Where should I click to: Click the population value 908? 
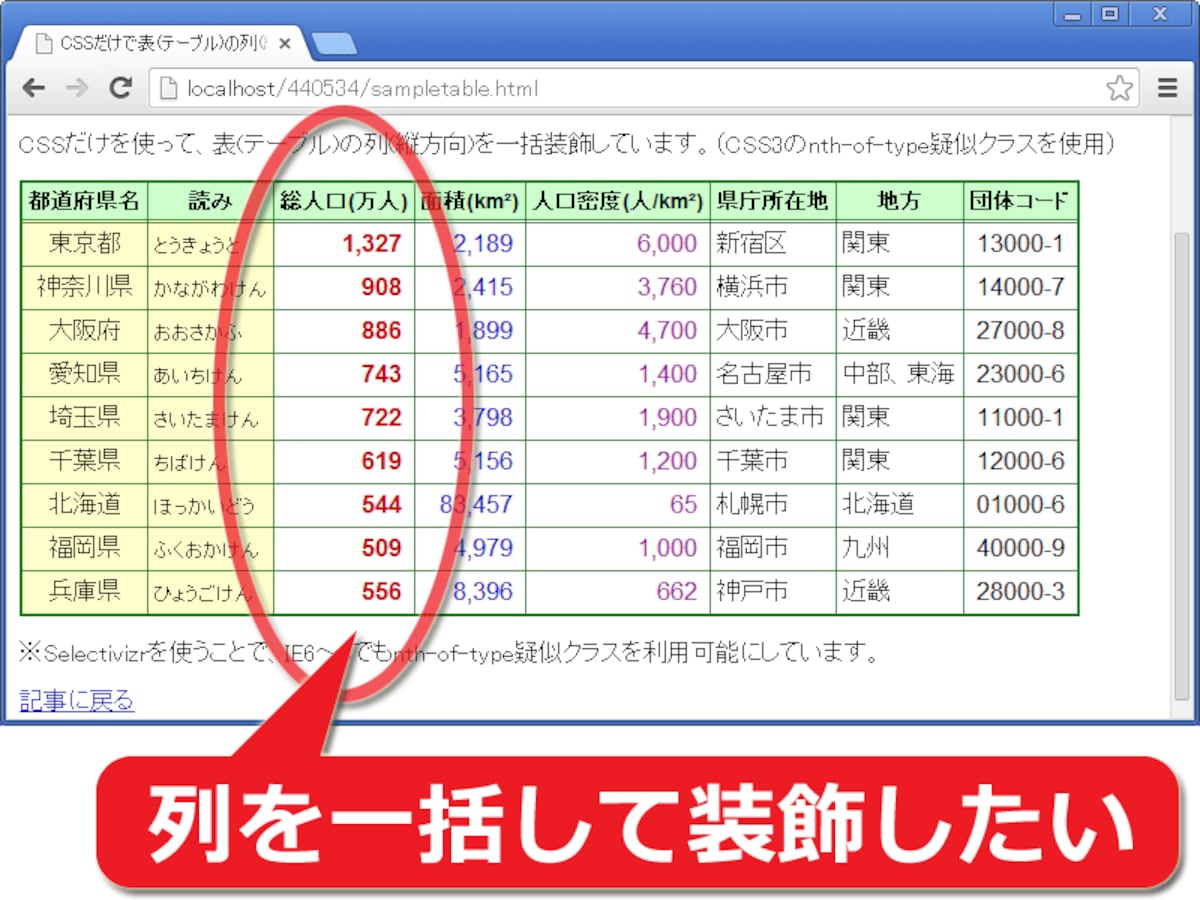[x=381, y=287]
